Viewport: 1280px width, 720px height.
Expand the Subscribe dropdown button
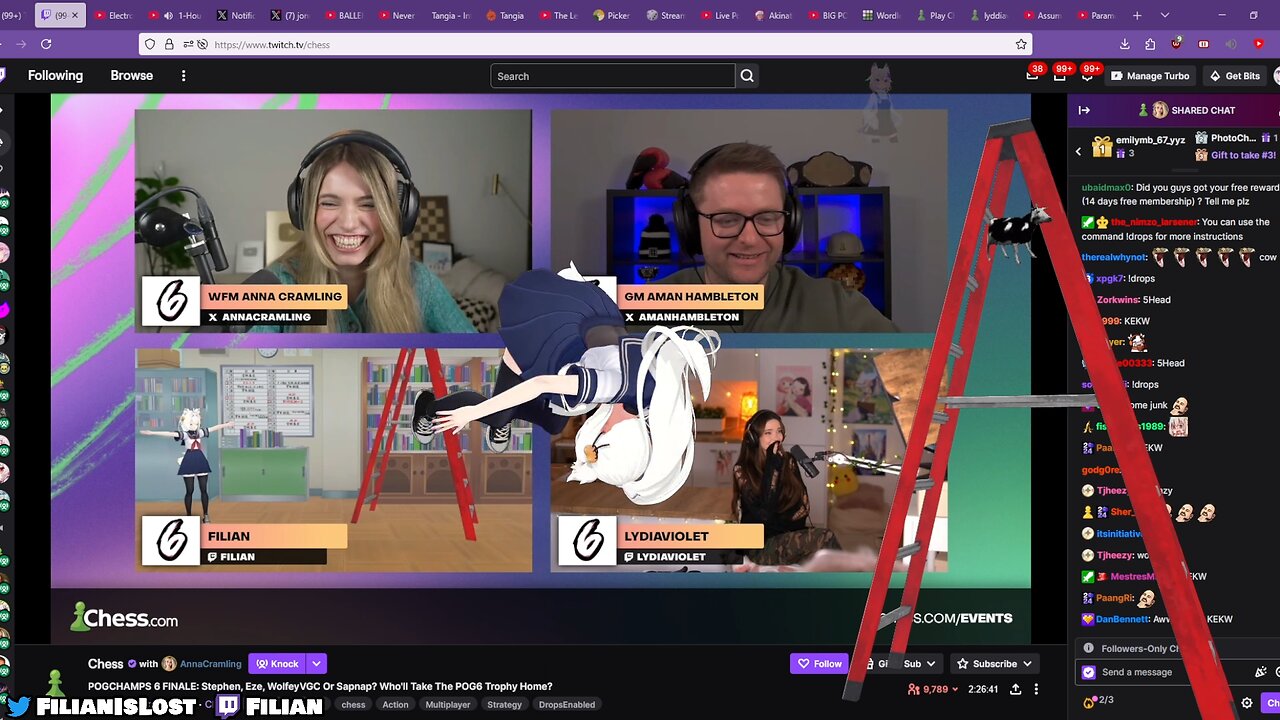(x=1027, y=663)
